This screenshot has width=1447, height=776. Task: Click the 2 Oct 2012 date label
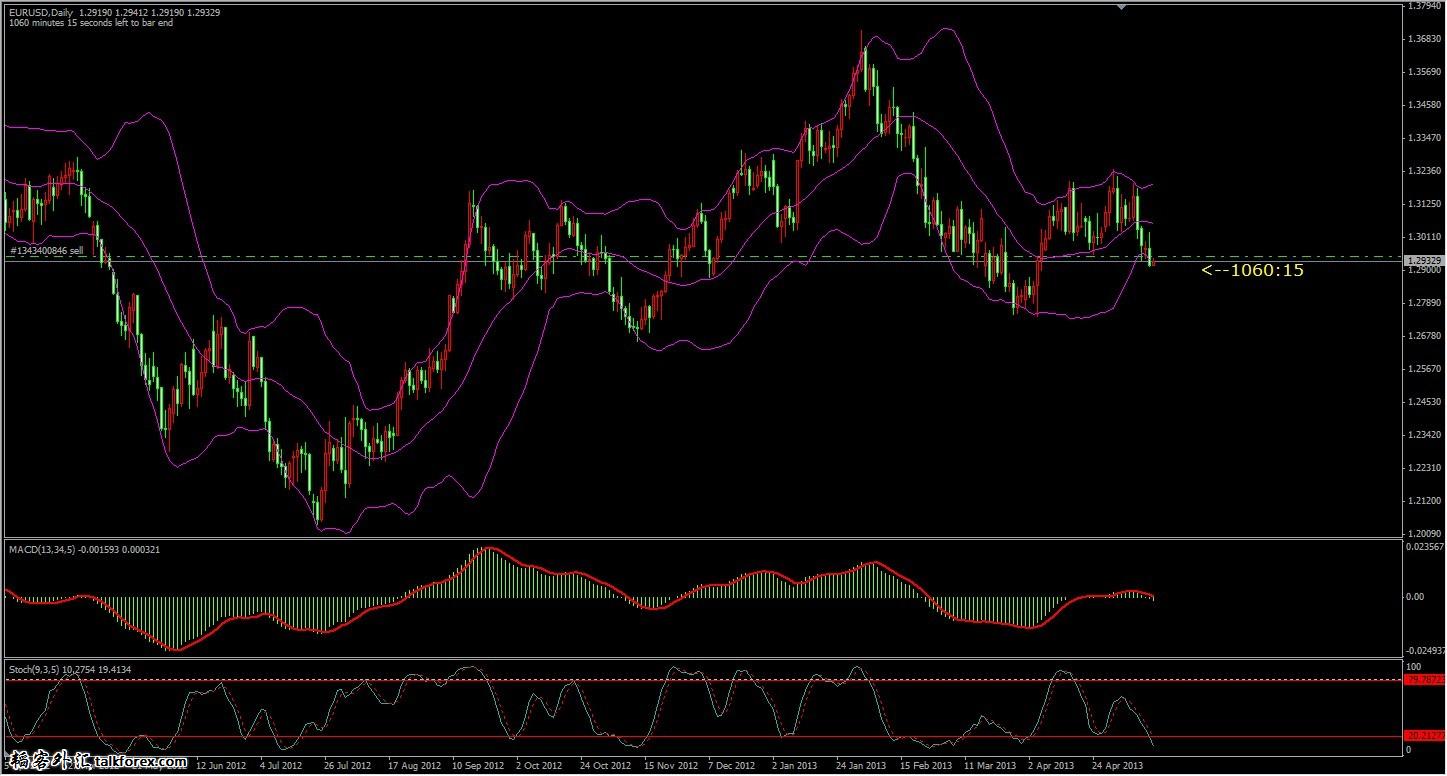(x=540, y=766)
